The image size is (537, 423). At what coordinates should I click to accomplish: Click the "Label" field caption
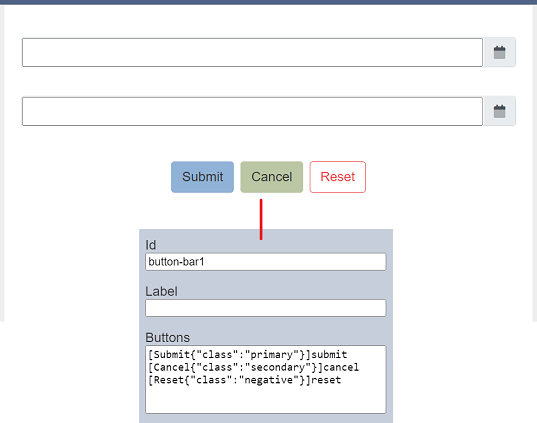[x=161, y=291]
